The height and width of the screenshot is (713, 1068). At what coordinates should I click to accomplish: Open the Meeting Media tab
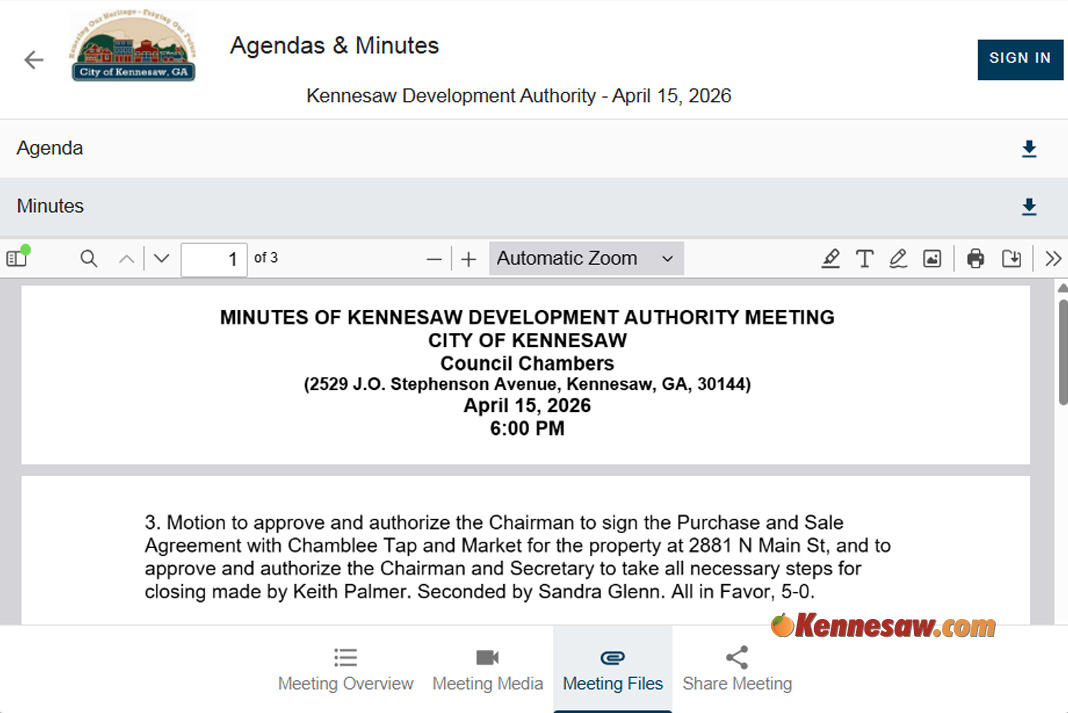pyautogui.click(x=487, y=669)
